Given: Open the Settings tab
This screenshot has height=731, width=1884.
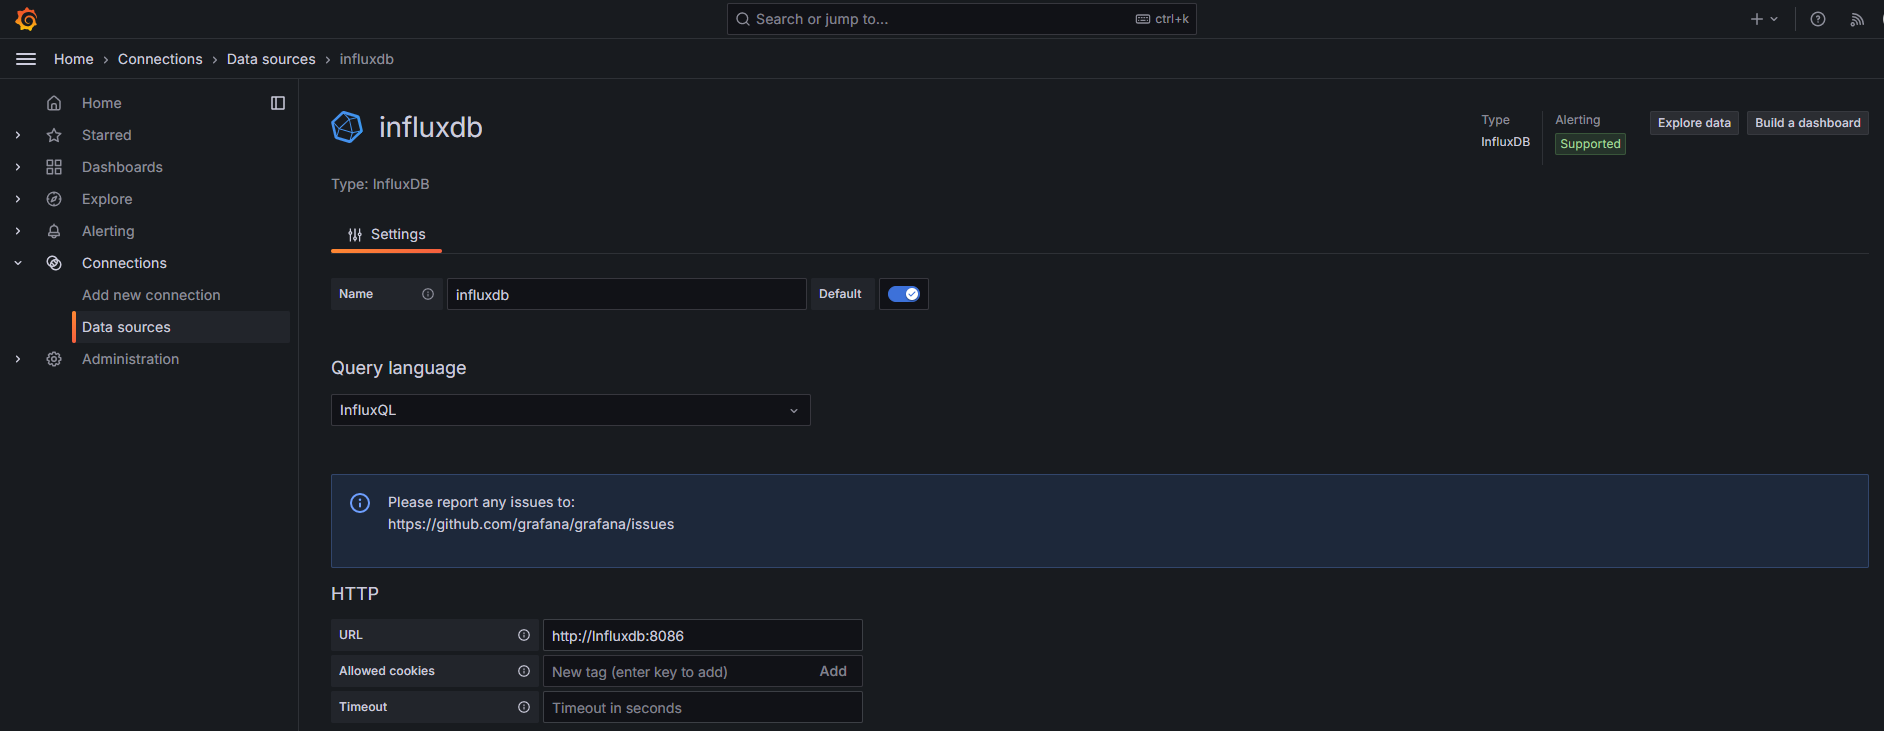Looking at the screenshot, I should tap(387, 234).
